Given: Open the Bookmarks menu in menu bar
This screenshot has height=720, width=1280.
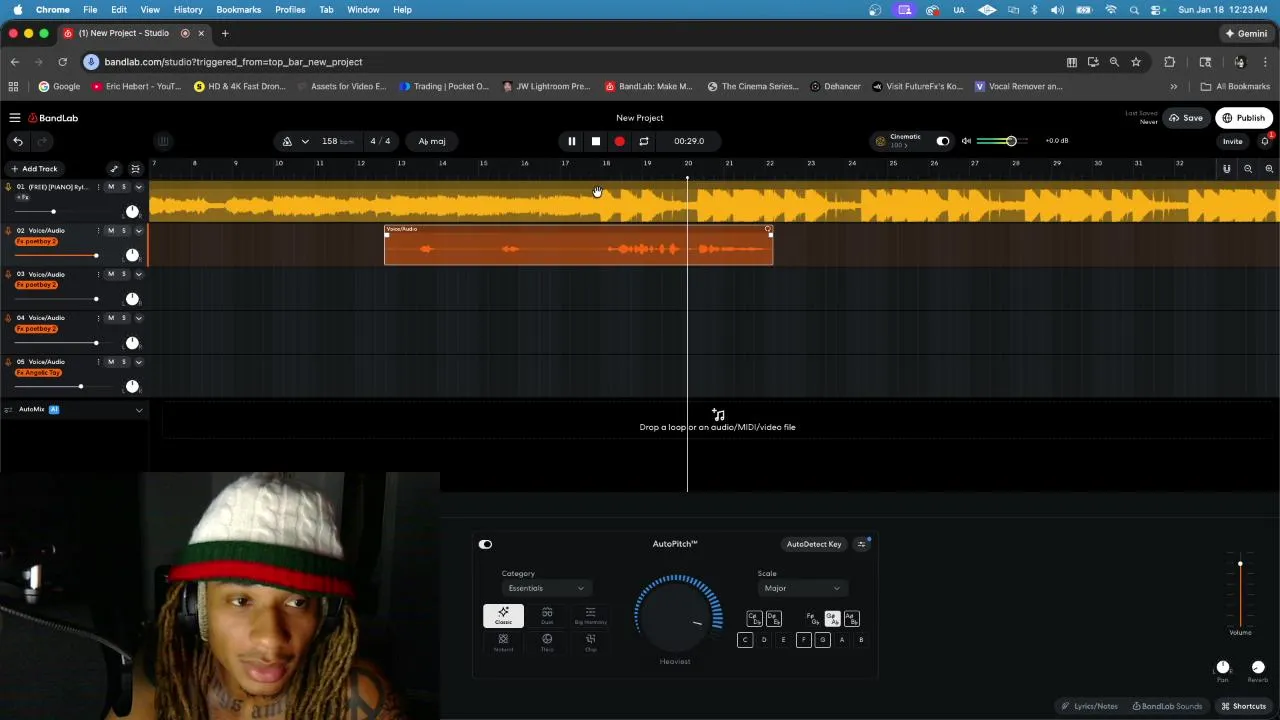Looking at the screenshot, I should coord(238,9).
